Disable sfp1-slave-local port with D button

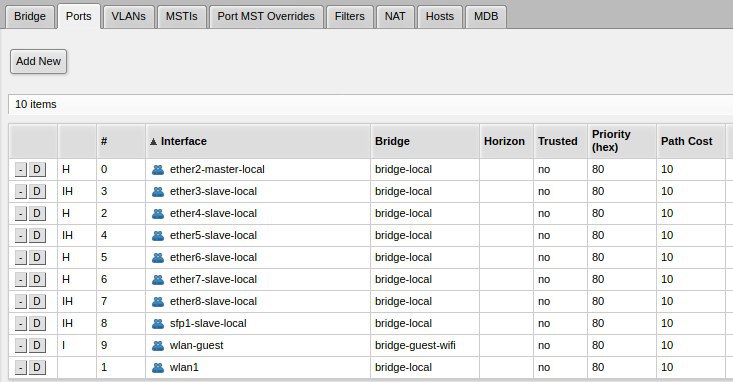pos(37,324)
